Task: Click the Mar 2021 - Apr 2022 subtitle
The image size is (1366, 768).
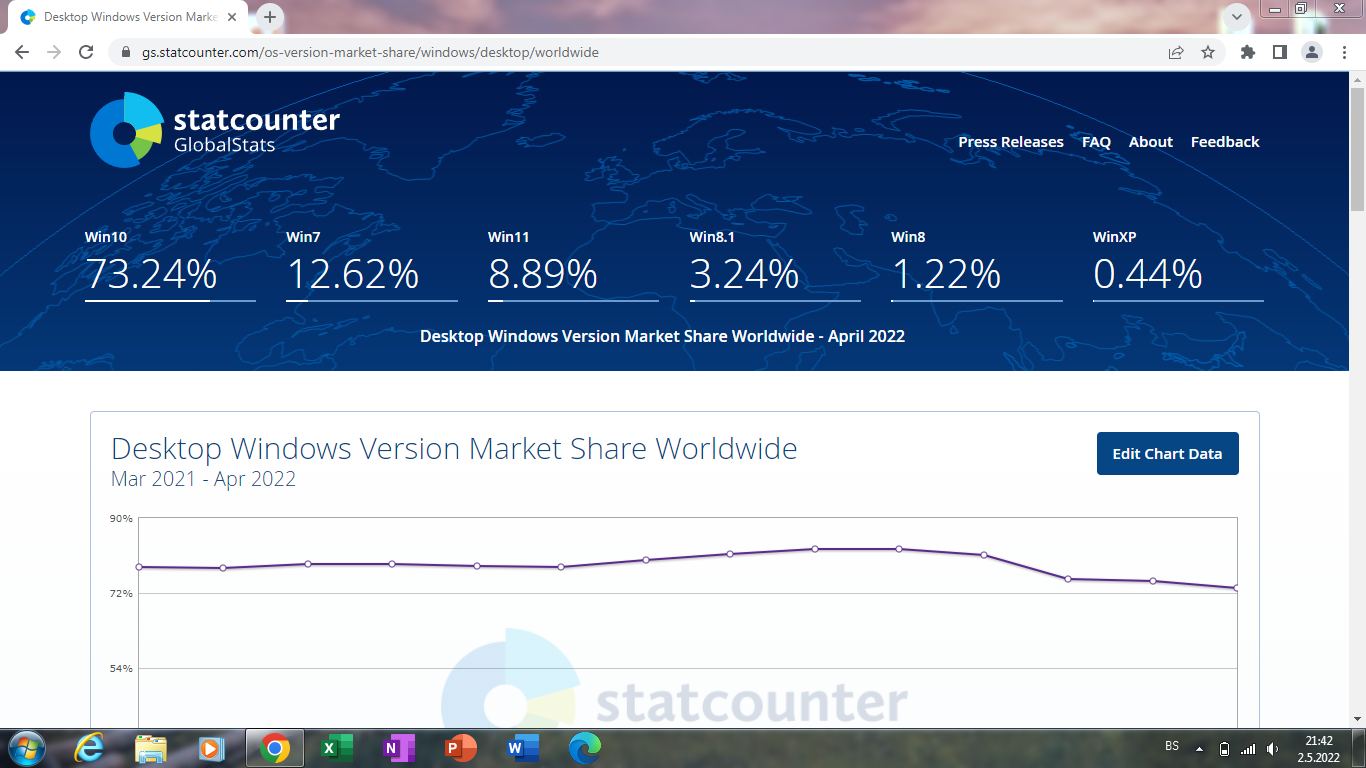Action: [x=203, y=479]
